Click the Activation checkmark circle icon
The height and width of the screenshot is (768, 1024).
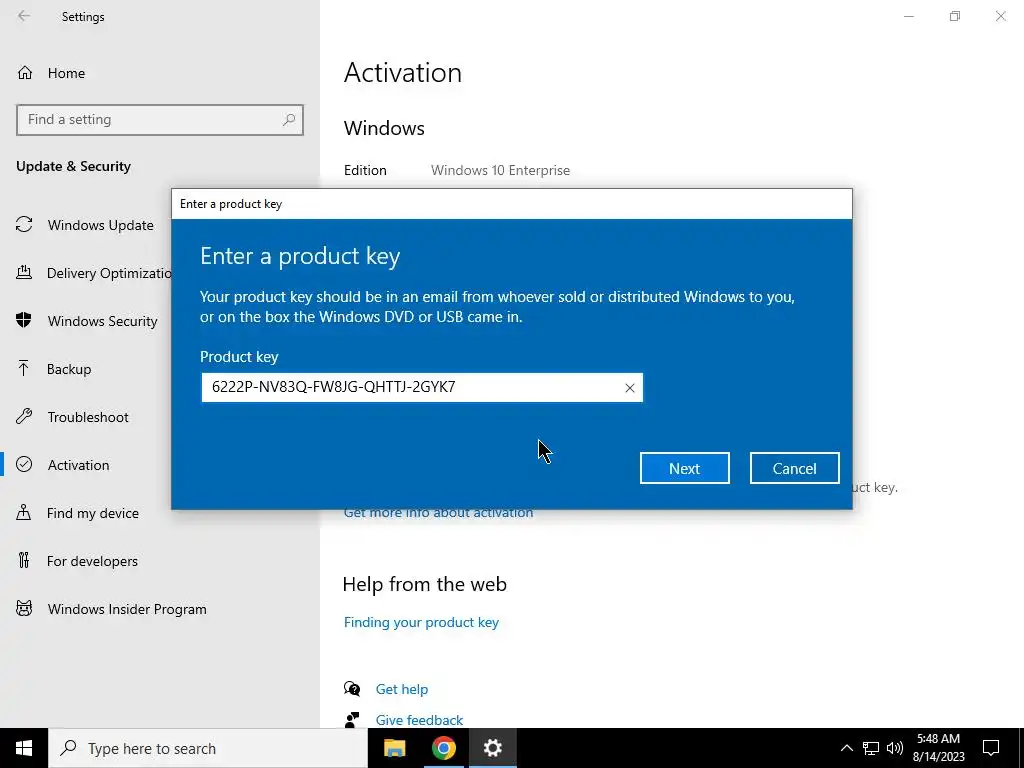click(x=24, y=464)
